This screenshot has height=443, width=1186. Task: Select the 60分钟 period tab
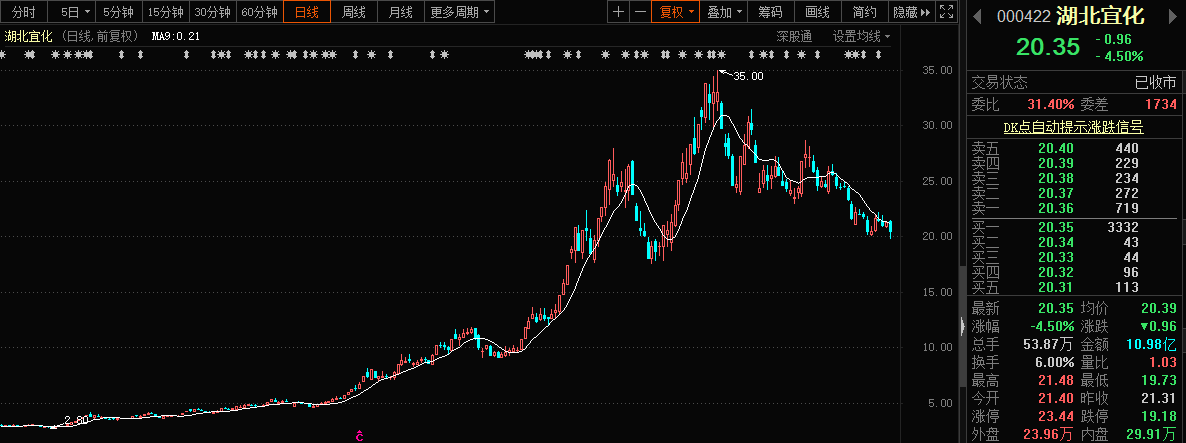(259, 11)
